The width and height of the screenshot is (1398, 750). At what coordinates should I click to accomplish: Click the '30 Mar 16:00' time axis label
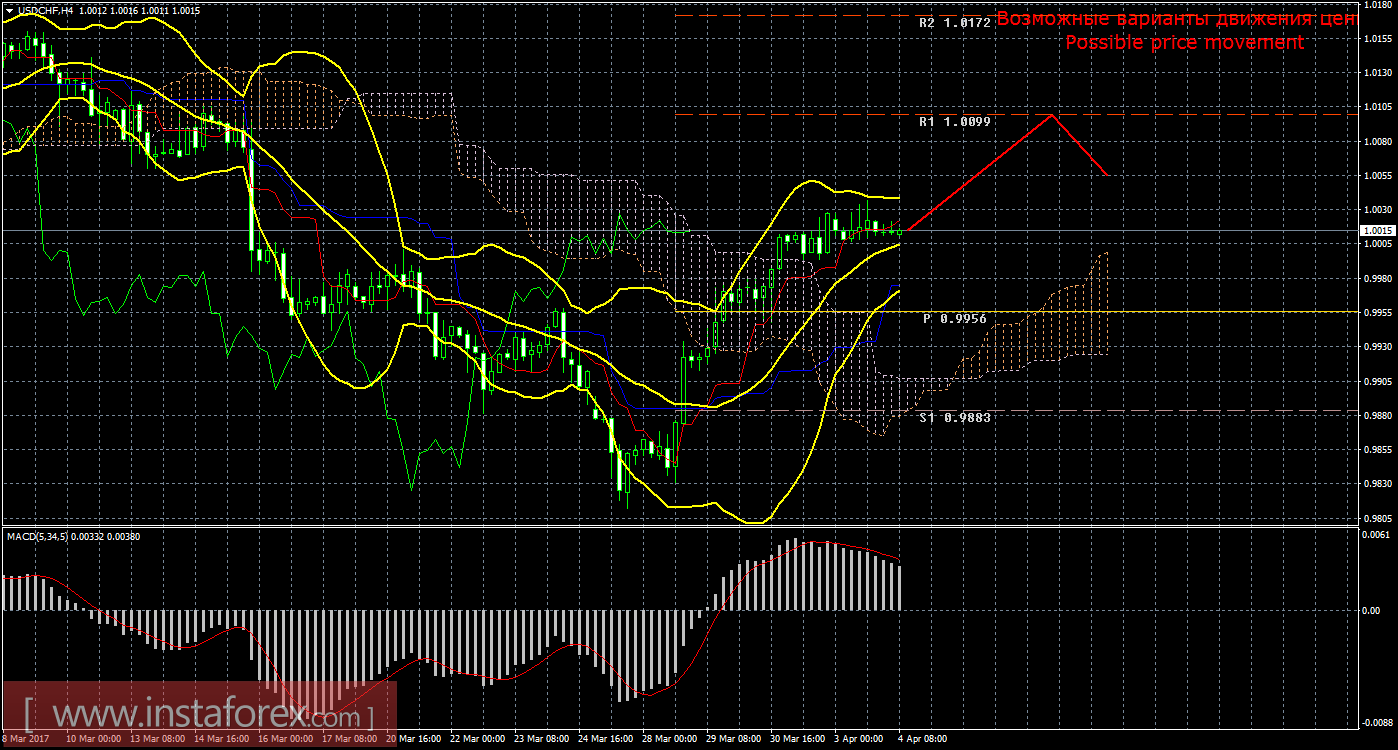[797, 739]
